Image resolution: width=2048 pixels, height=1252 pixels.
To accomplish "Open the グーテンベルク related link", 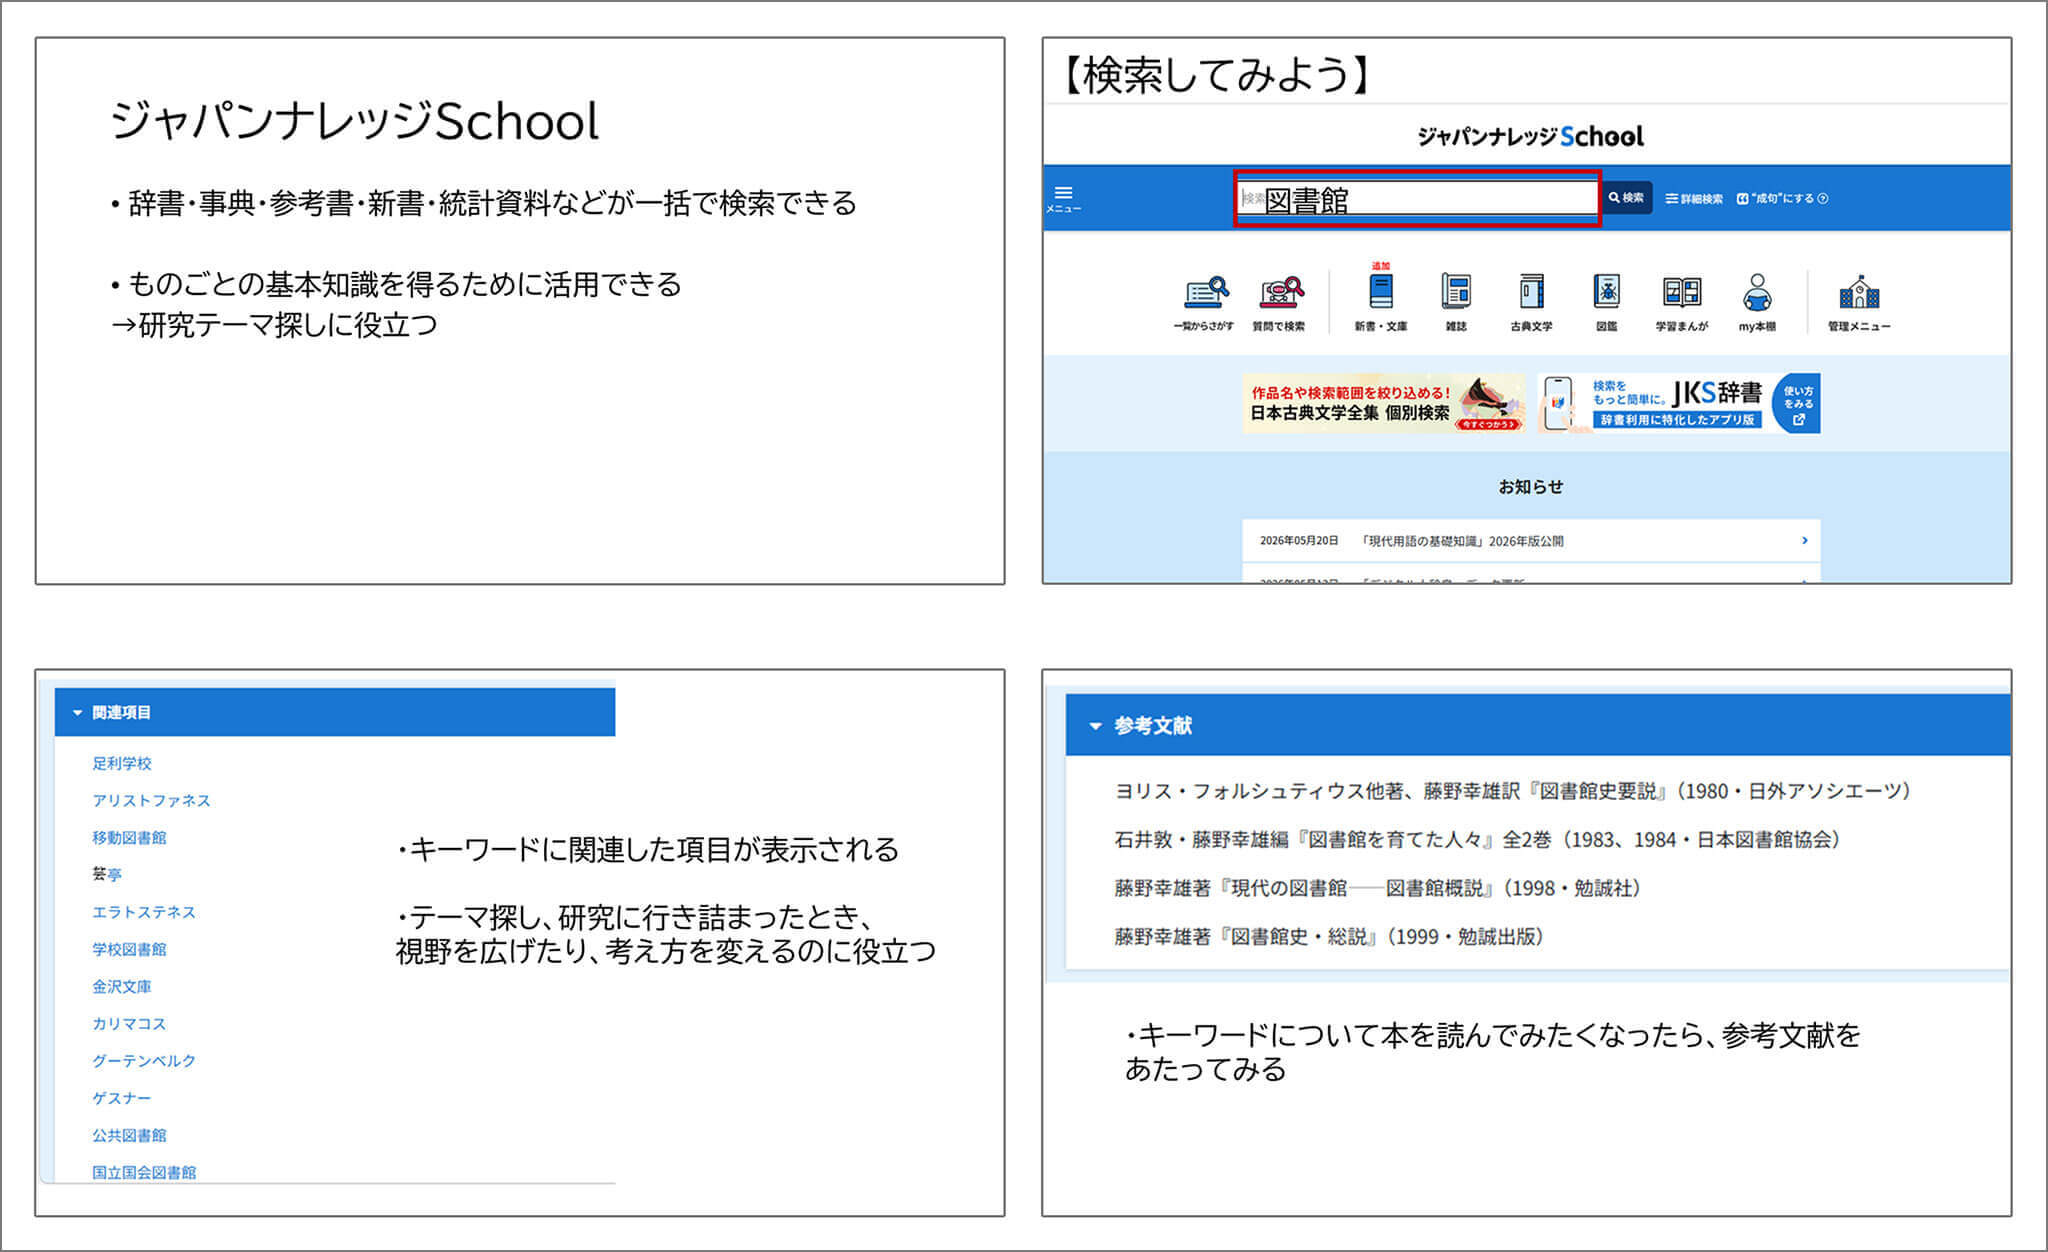I will pos(144,1060).
